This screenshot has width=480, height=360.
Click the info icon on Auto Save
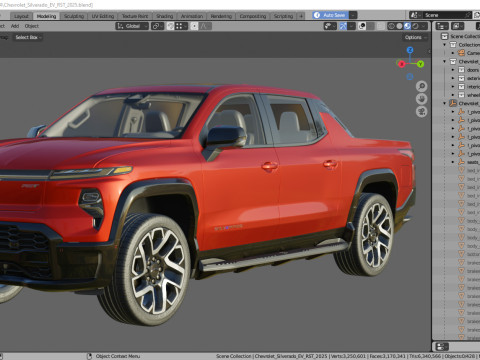[317, 15]
